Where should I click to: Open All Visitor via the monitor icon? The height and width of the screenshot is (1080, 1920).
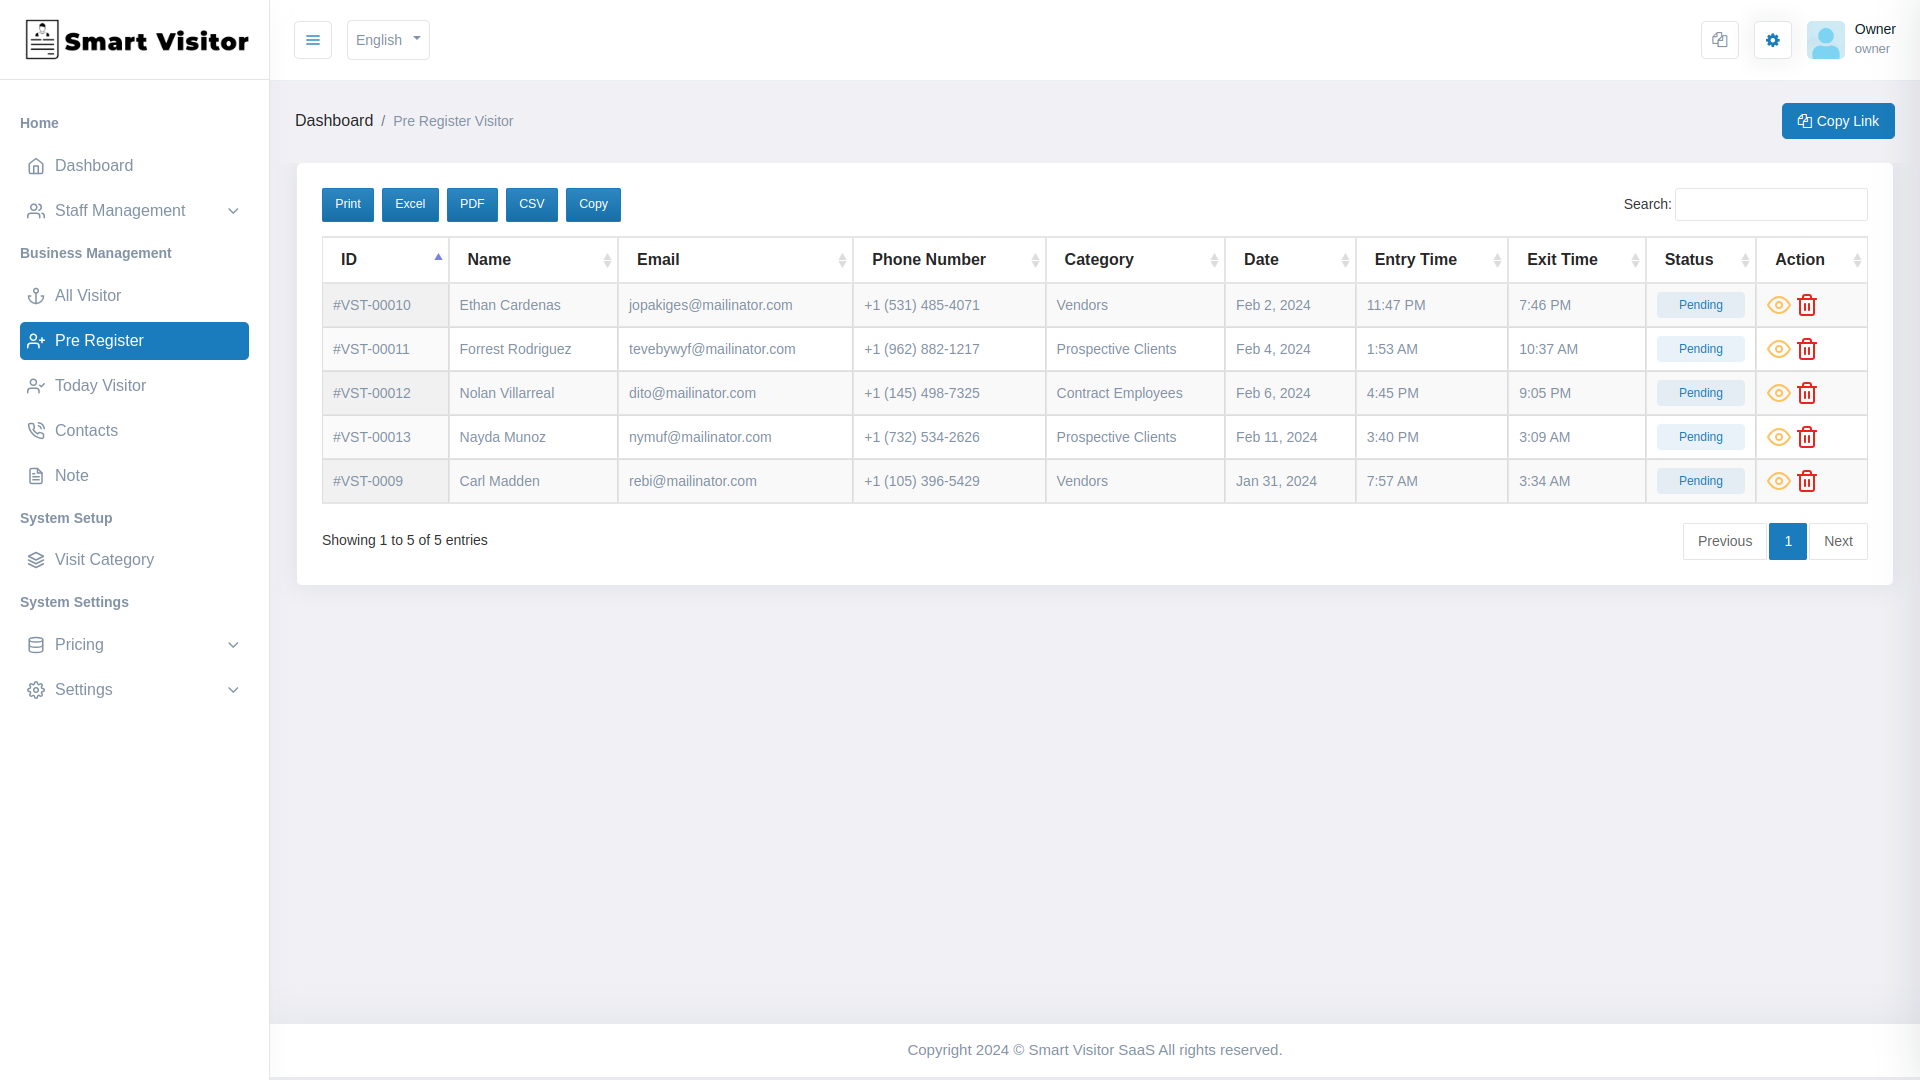(x=36, y=296)
